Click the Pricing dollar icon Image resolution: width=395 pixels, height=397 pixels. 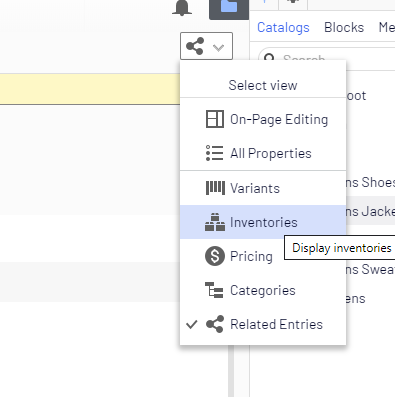pyautogui.click(x=215, y=256)
